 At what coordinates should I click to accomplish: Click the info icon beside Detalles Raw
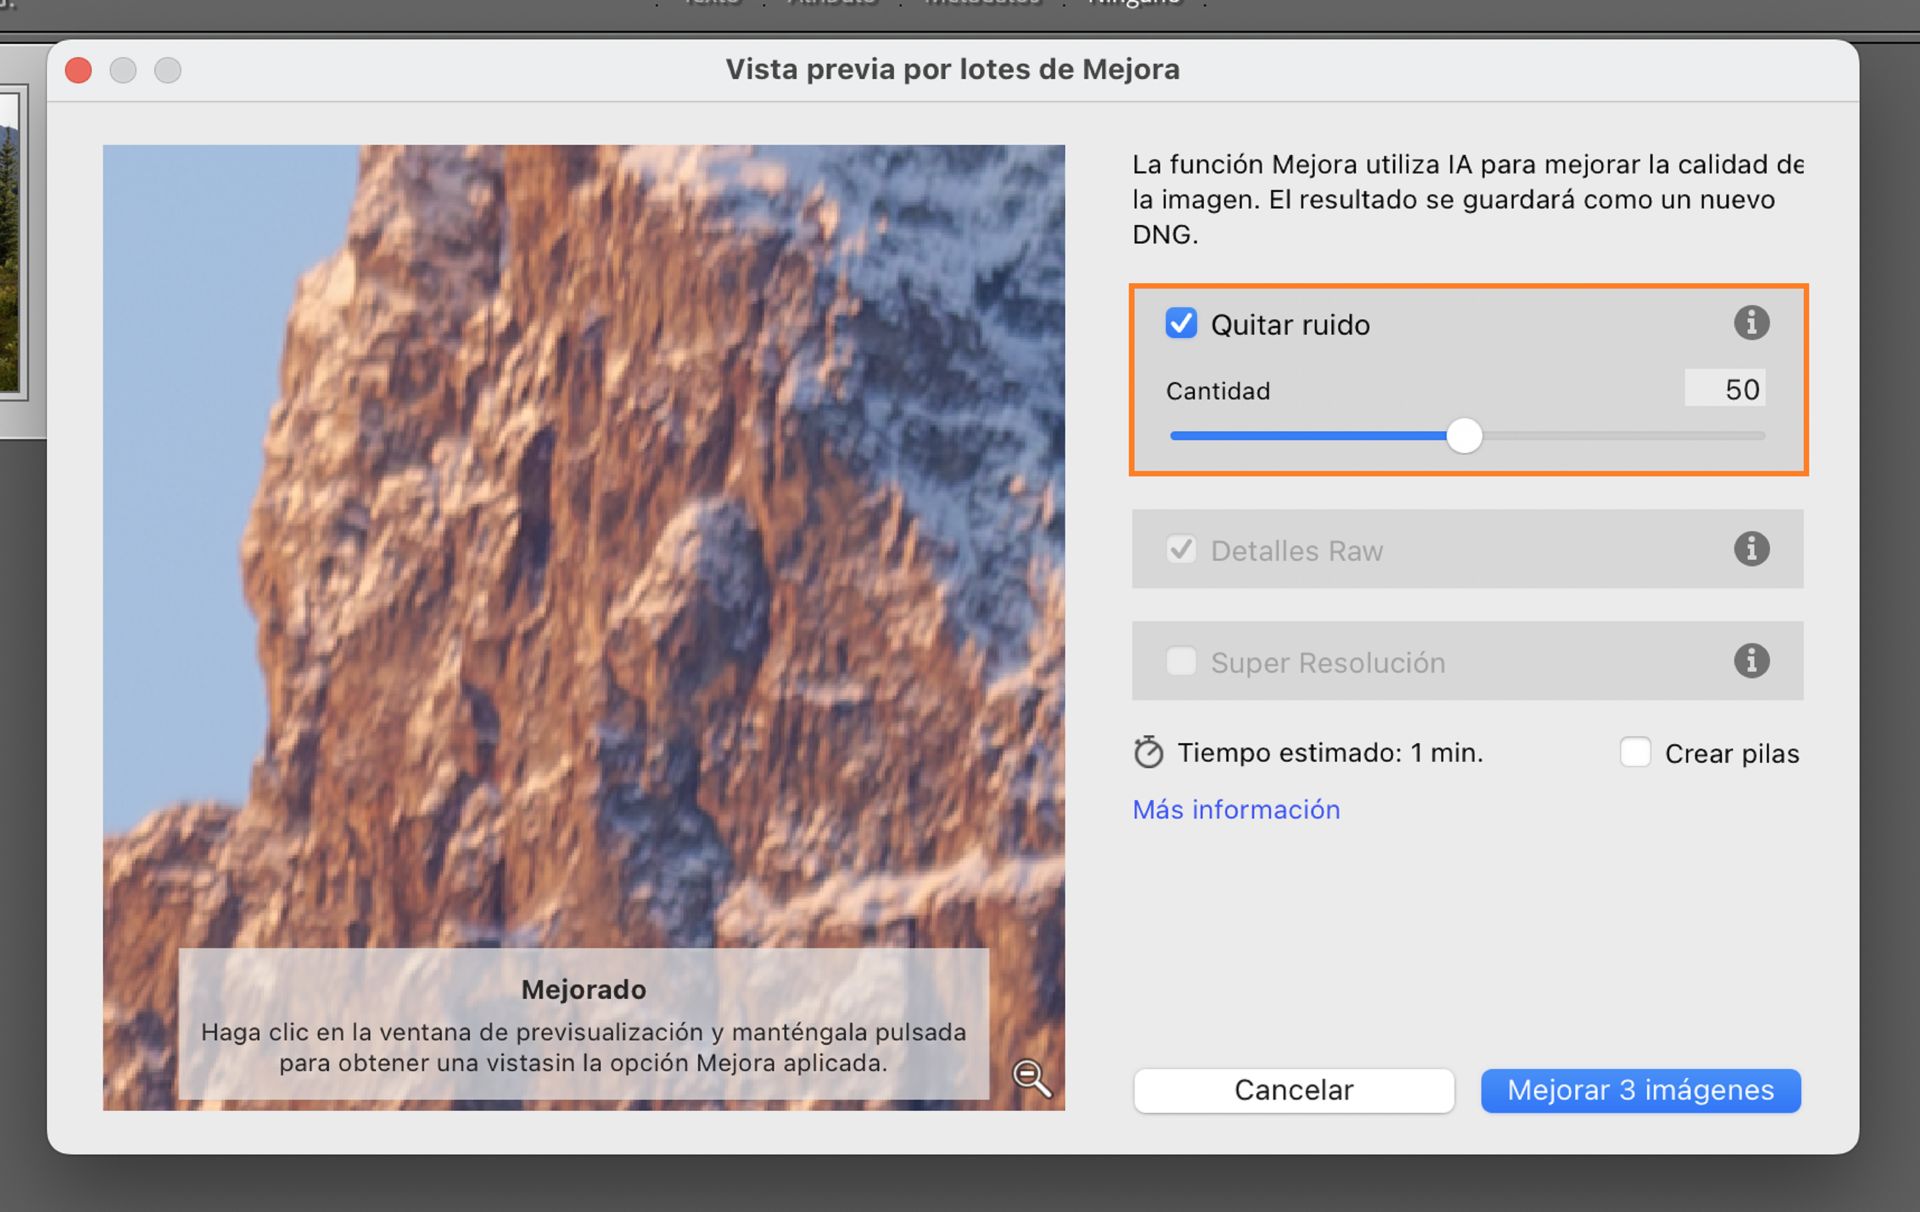[1751, 548]
